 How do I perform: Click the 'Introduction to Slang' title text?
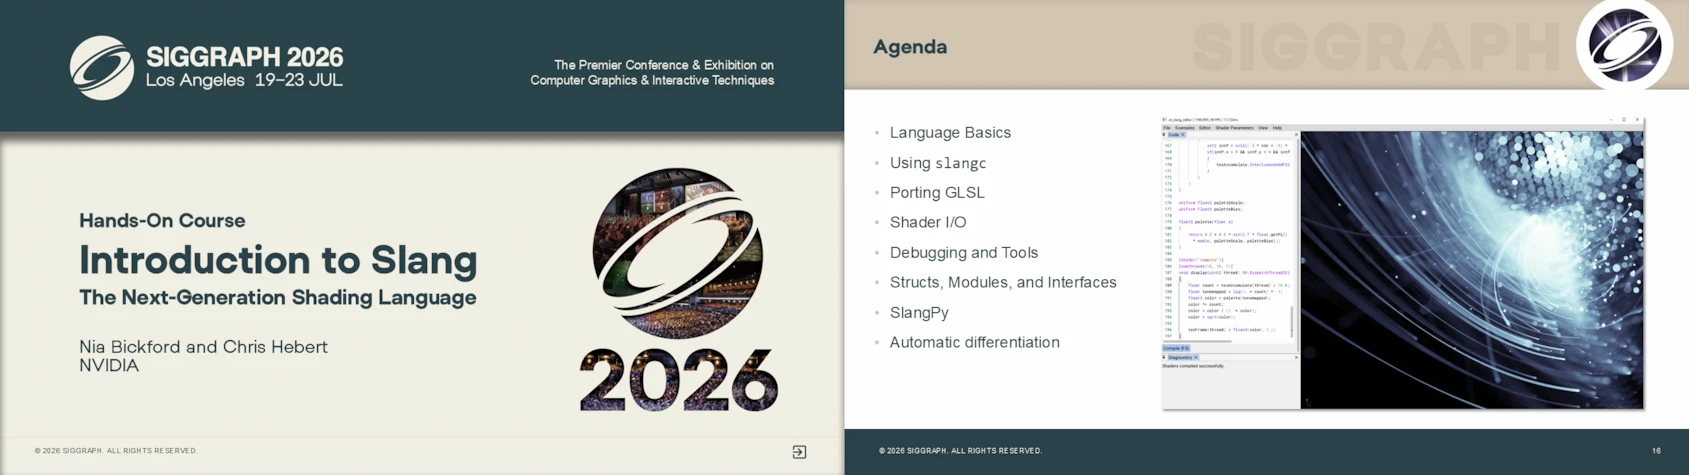coord(278,260)
